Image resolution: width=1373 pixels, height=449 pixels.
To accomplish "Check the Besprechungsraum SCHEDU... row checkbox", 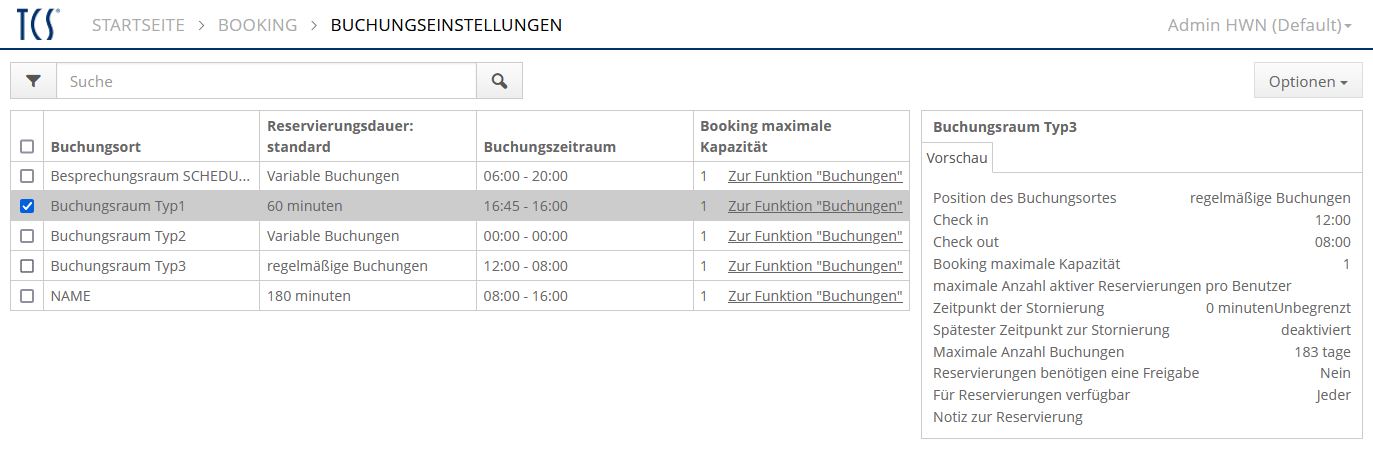I will [x=27, y=176].
